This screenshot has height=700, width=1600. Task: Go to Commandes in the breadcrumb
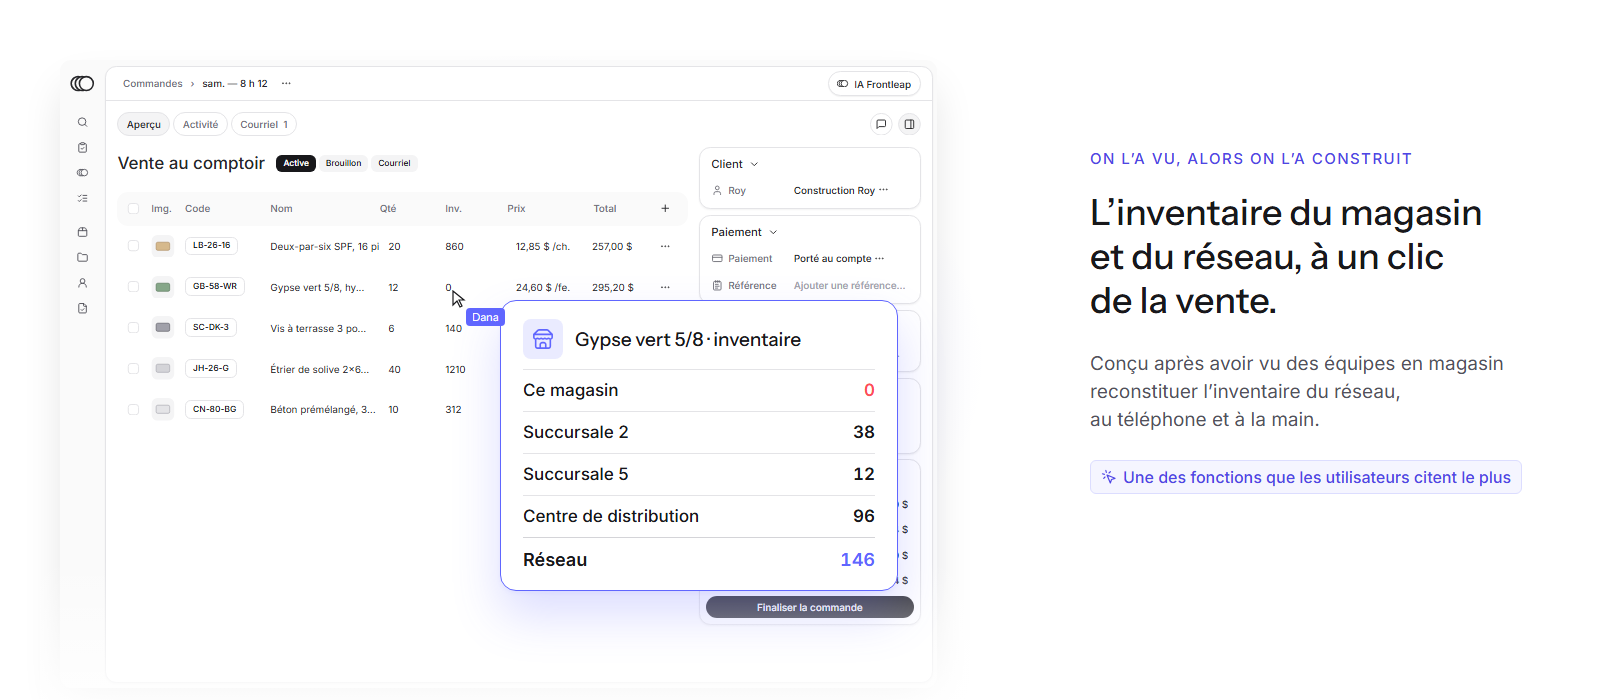(x=153, y=84)
